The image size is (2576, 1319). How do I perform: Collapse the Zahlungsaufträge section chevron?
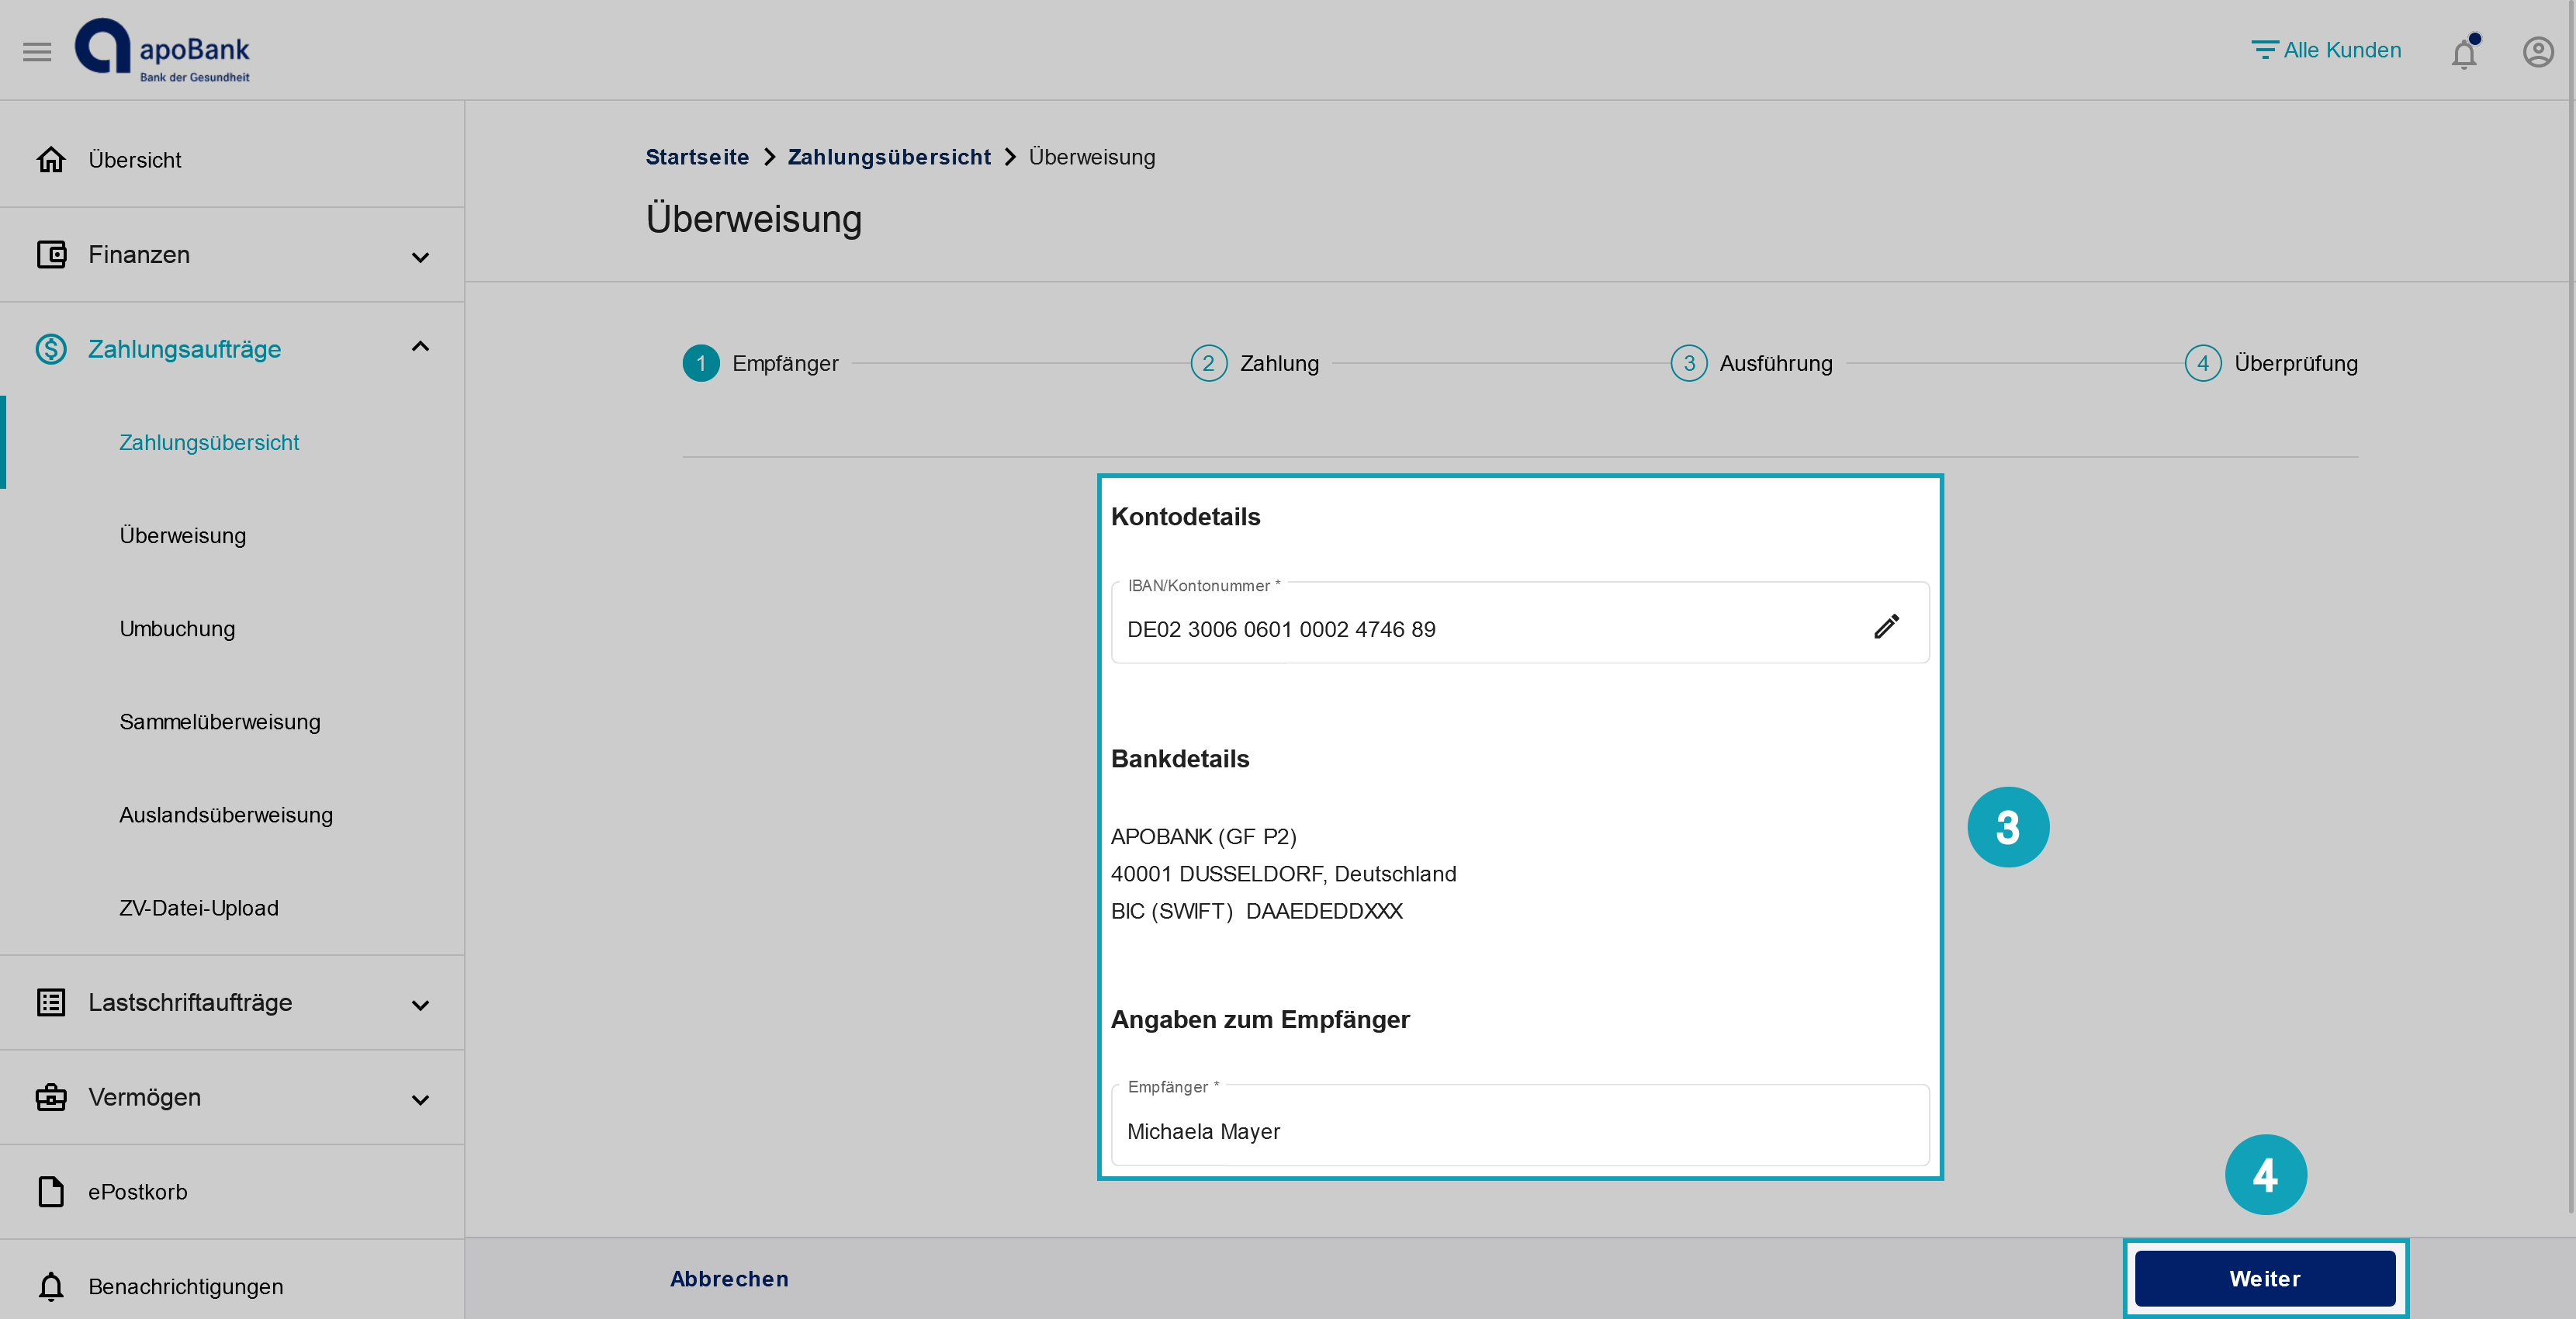(x=420, y=347)
